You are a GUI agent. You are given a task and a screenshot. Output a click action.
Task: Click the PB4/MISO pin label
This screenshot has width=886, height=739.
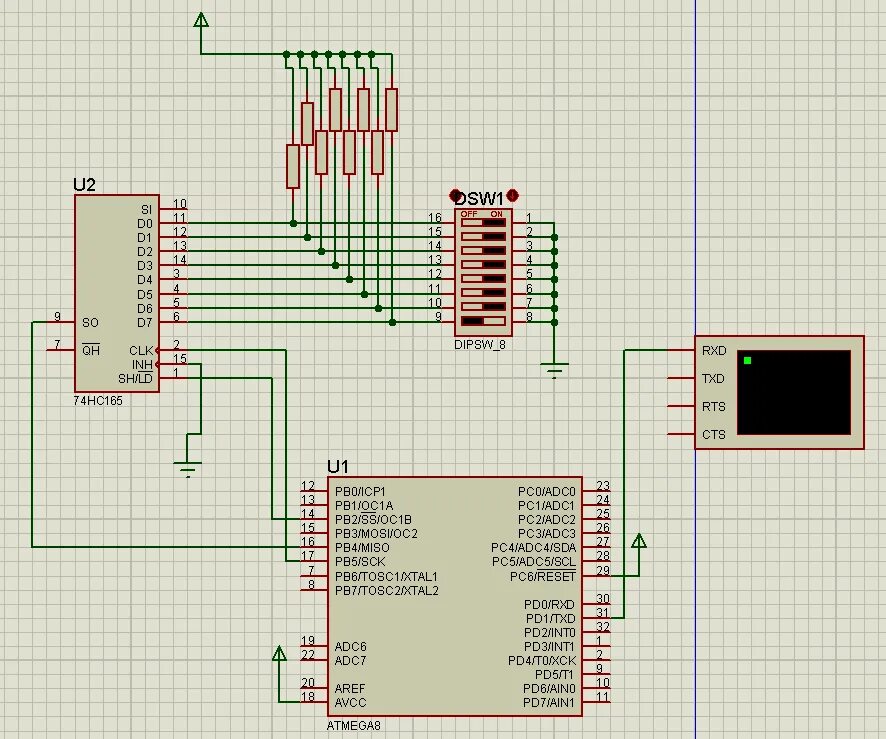click(362, 548)
